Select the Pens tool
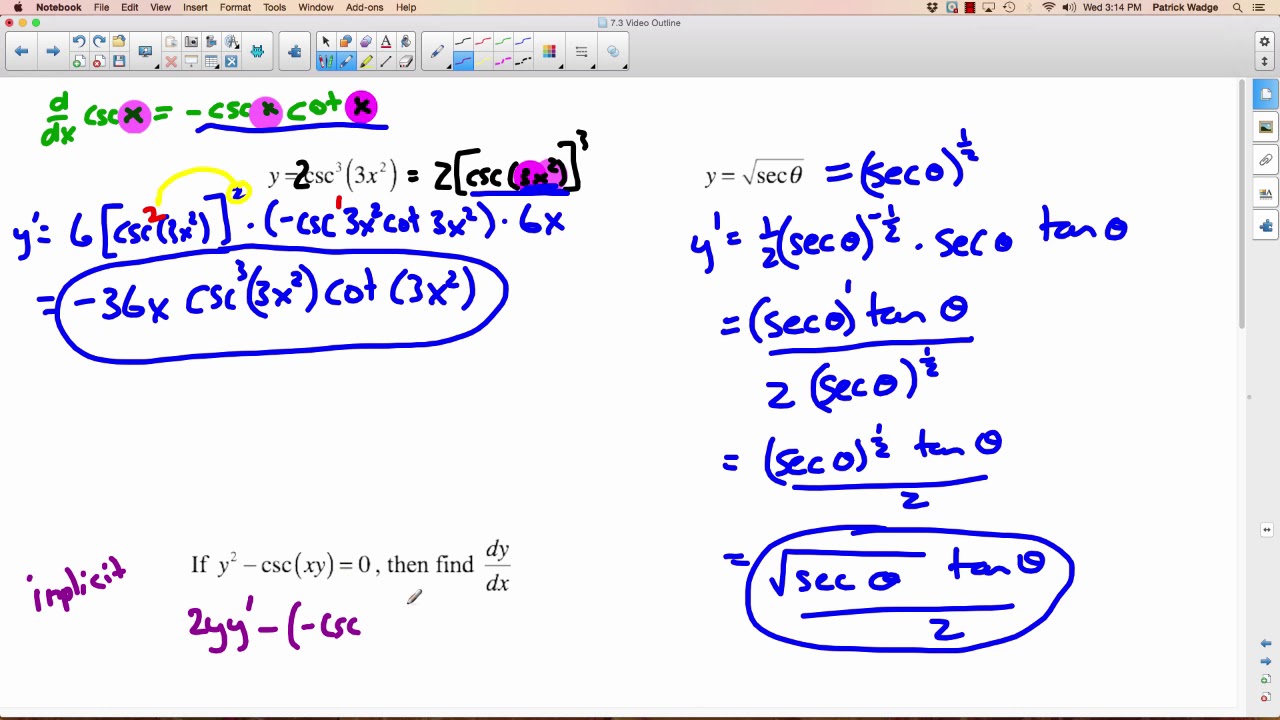Image resolution: width=1280 pixels, height=720 pixels. pyautogui.click(x=325, y=61)
